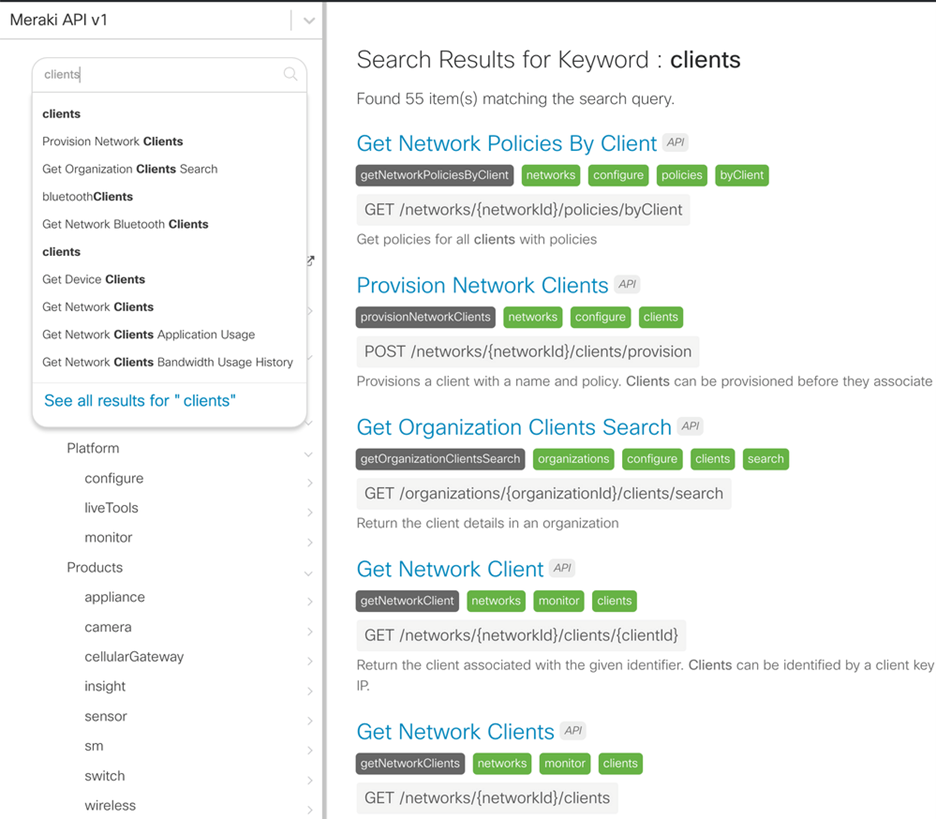Click the getOrganizationClientsSearch operation badge
Screen dimensions: 936x819
click(440, 459)
